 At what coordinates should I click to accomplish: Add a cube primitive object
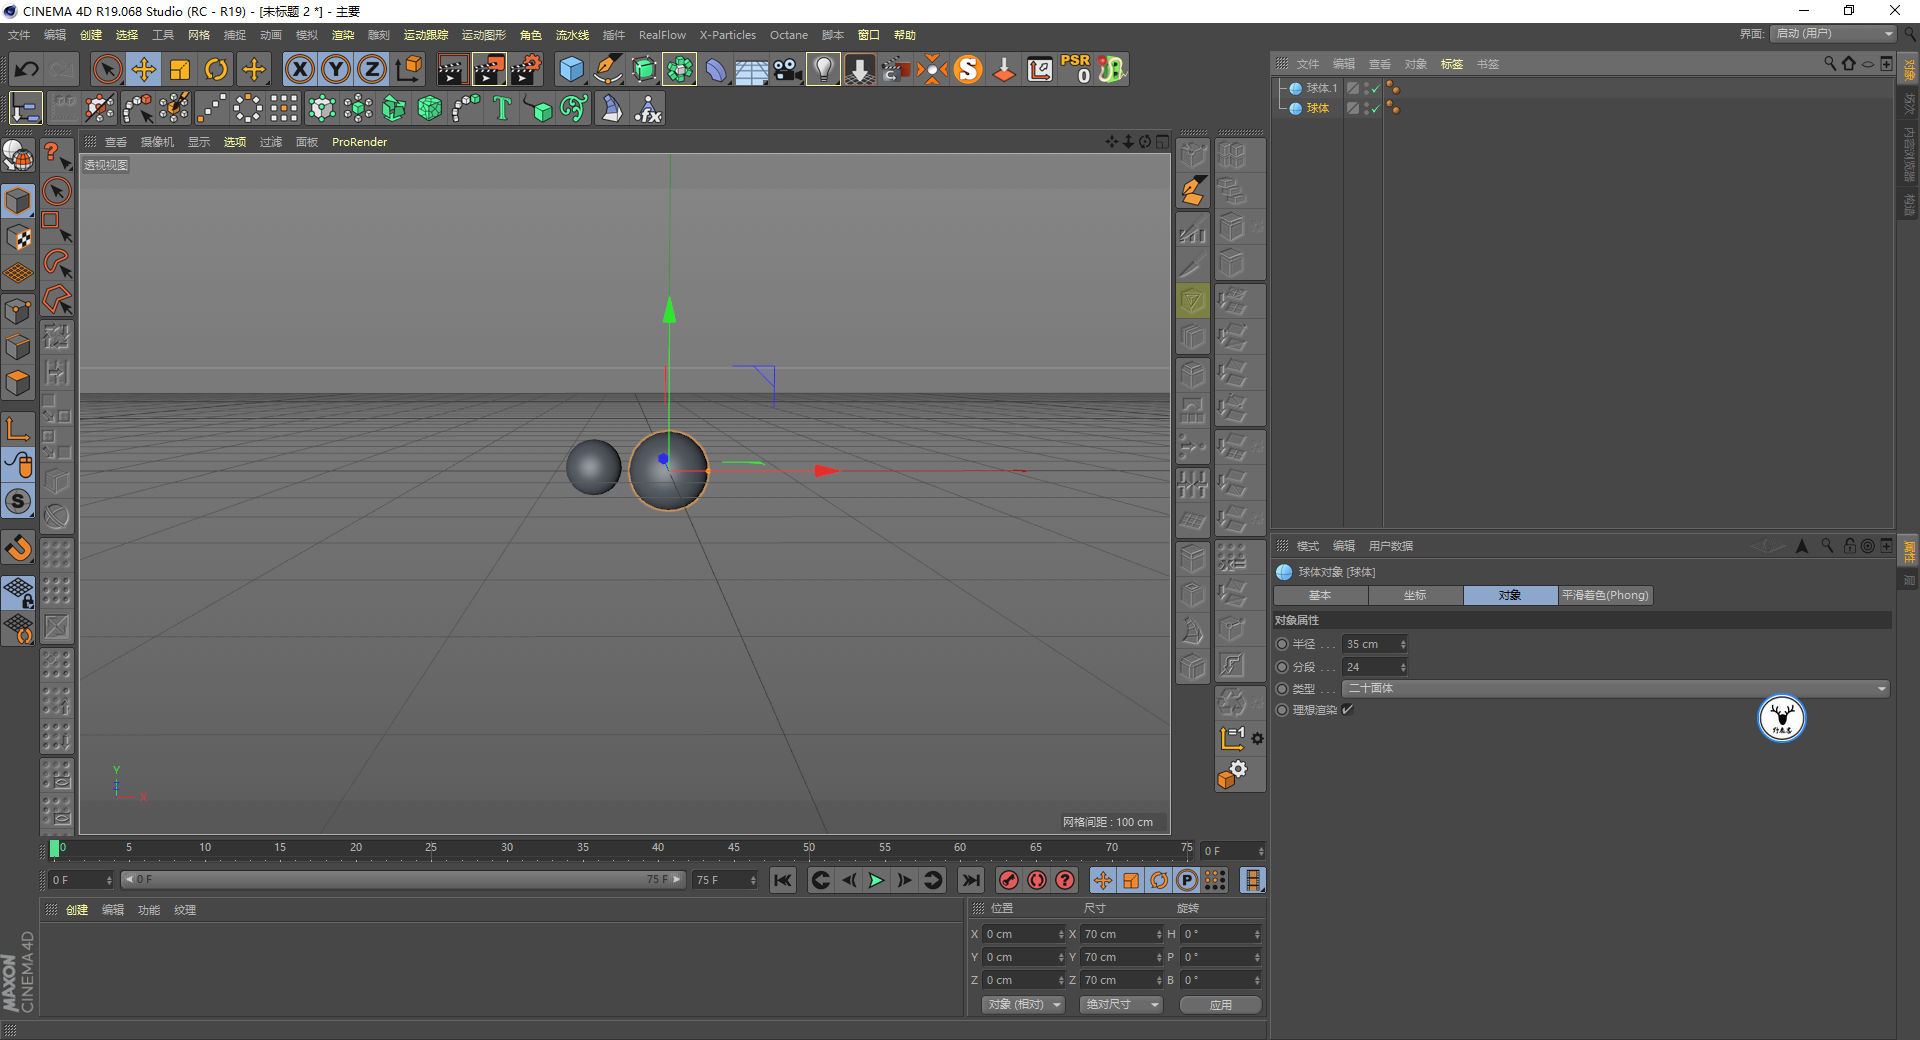pos(571,69)
